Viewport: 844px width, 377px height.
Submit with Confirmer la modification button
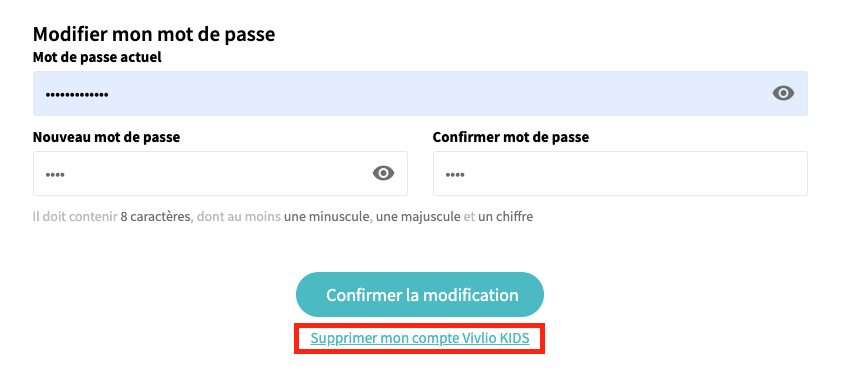click(x=420, y=295)
